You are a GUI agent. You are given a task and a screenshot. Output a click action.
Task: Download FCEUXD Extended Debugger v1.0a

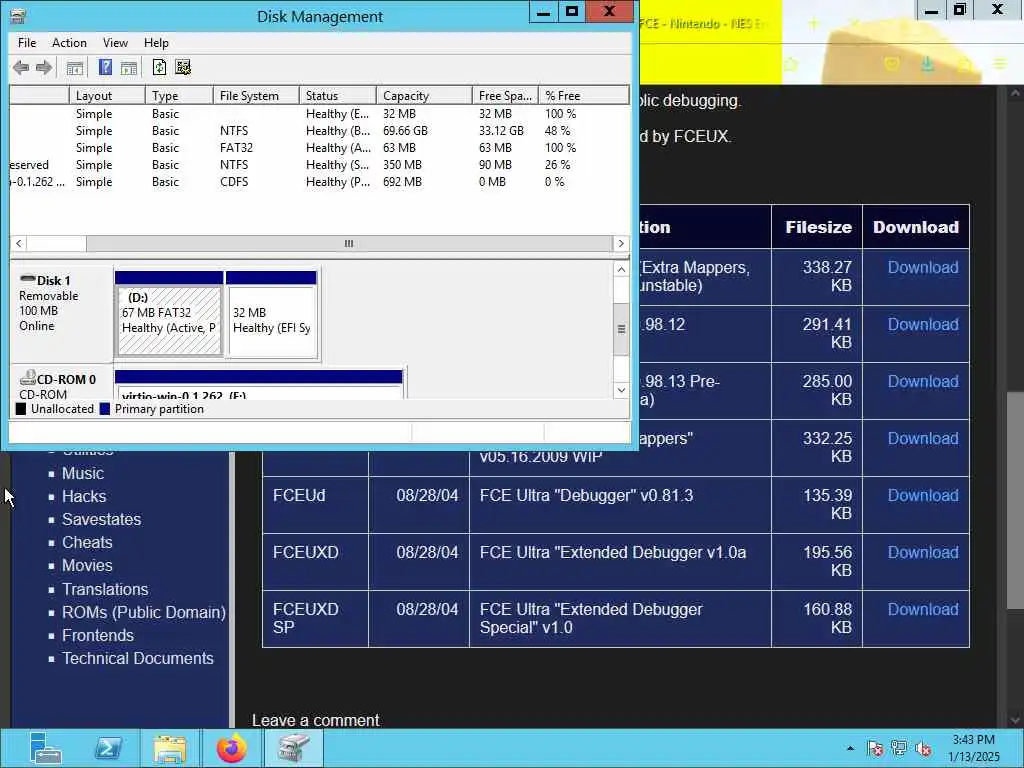tap(923, 552)
